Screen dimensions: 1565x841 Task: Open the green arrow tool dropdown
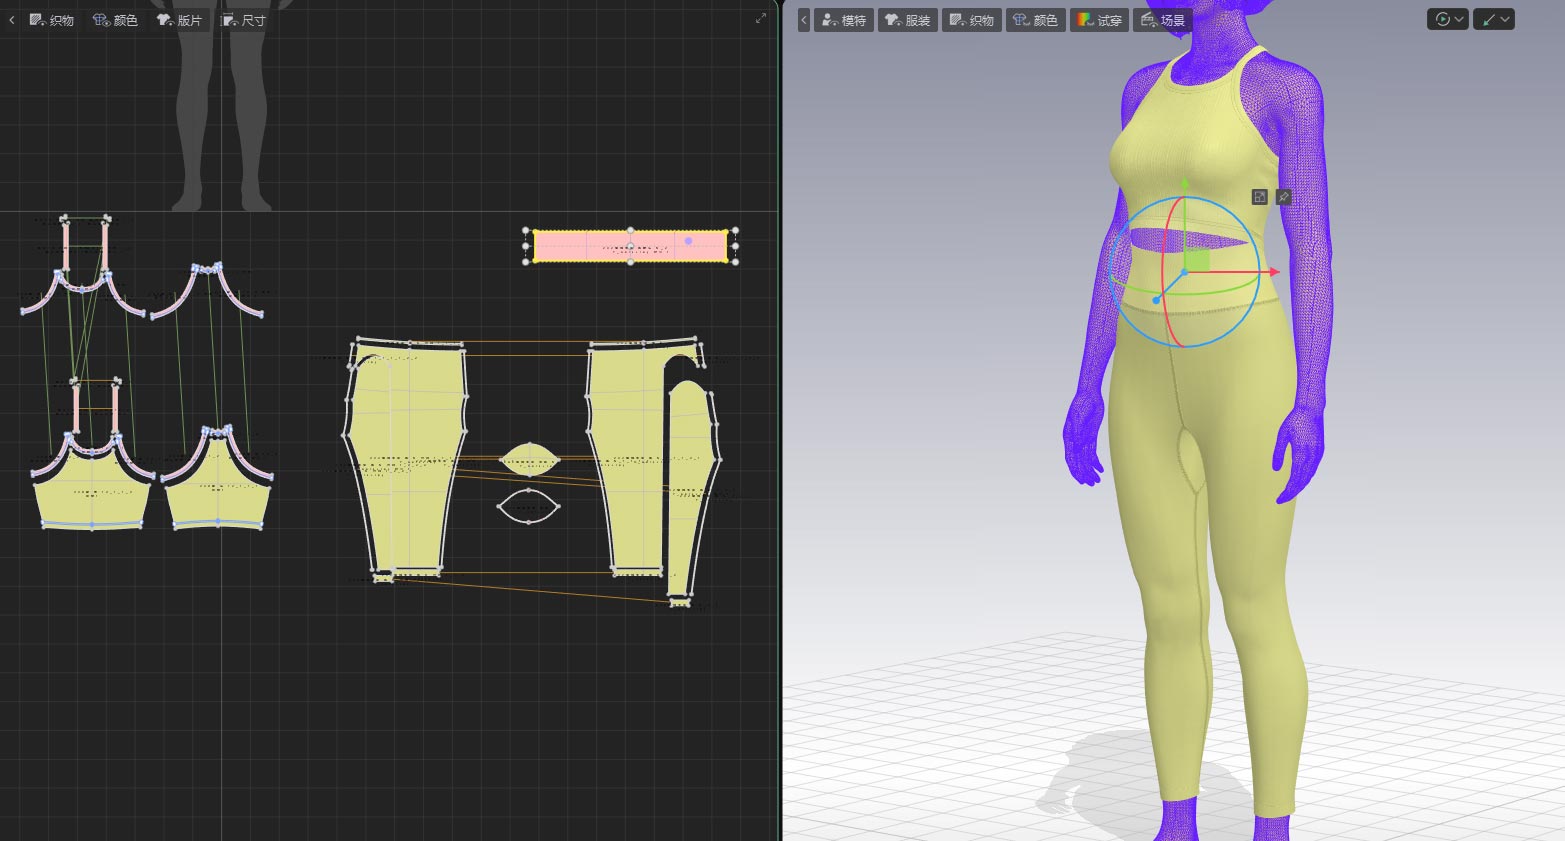click(1494, 19)
